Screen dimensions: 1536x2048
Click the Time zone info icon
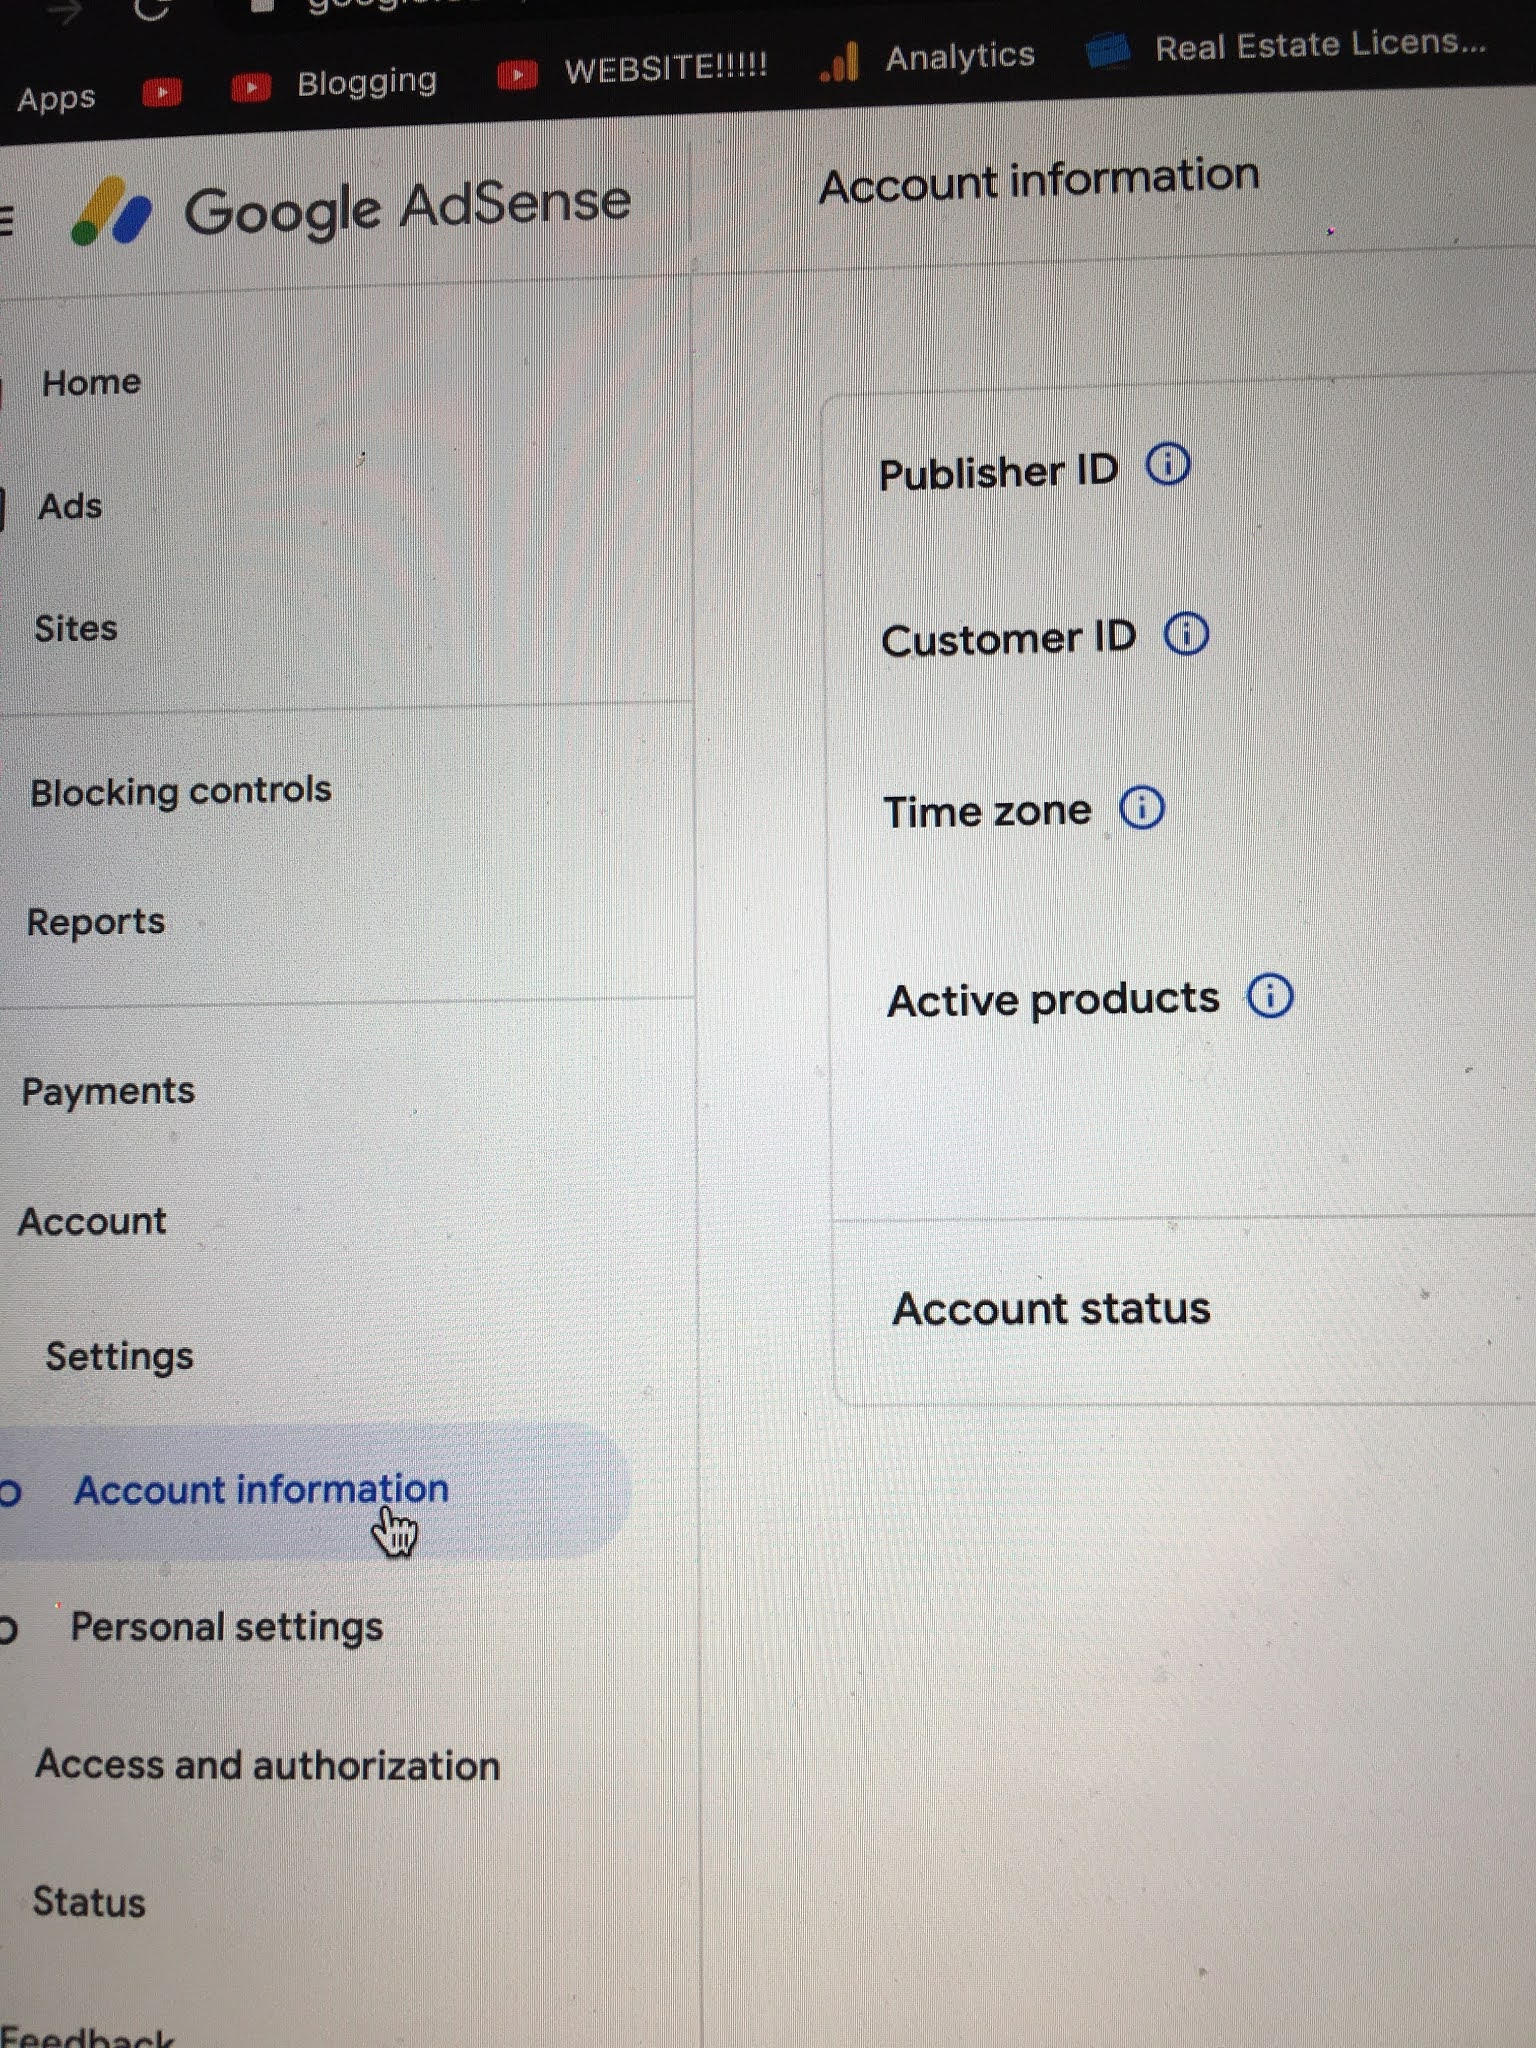[x=1142, y=807]
